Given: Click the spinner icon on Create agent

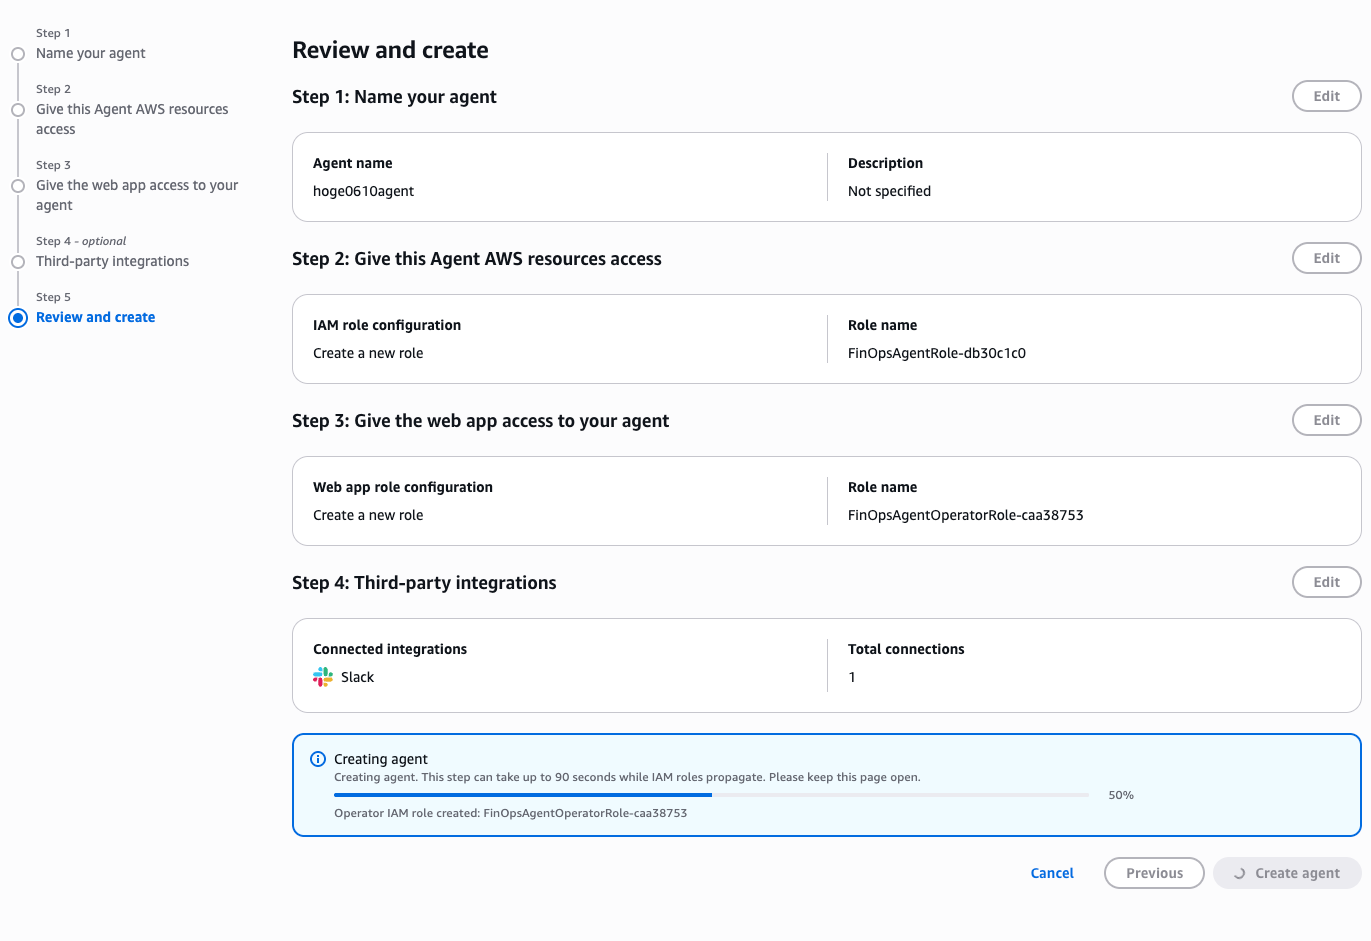Looking at the screenshot, I should 1239,873.
